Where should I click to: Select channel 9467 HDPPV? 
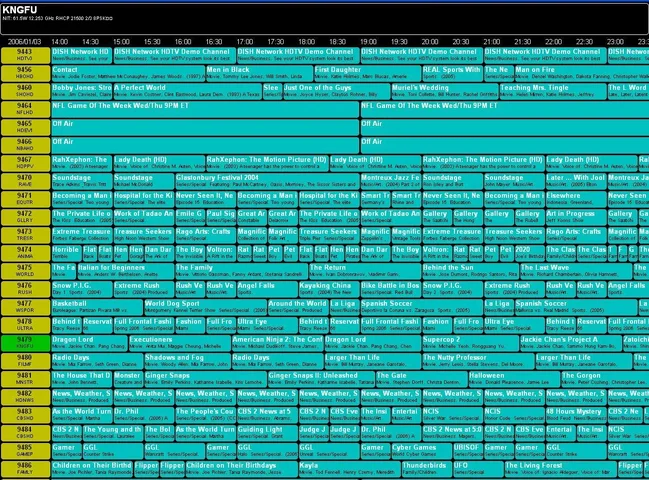25,163
